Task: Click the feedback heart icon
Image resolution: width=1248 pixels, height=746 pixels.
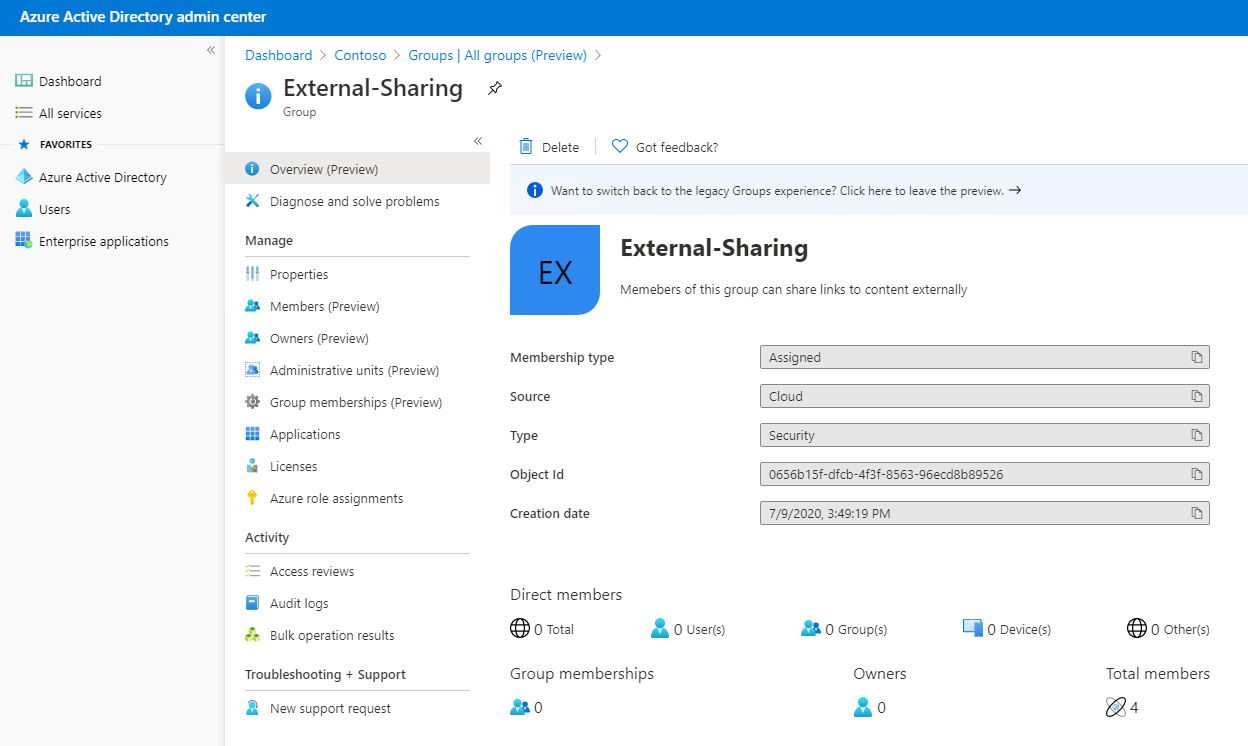Action: (620, 146)
